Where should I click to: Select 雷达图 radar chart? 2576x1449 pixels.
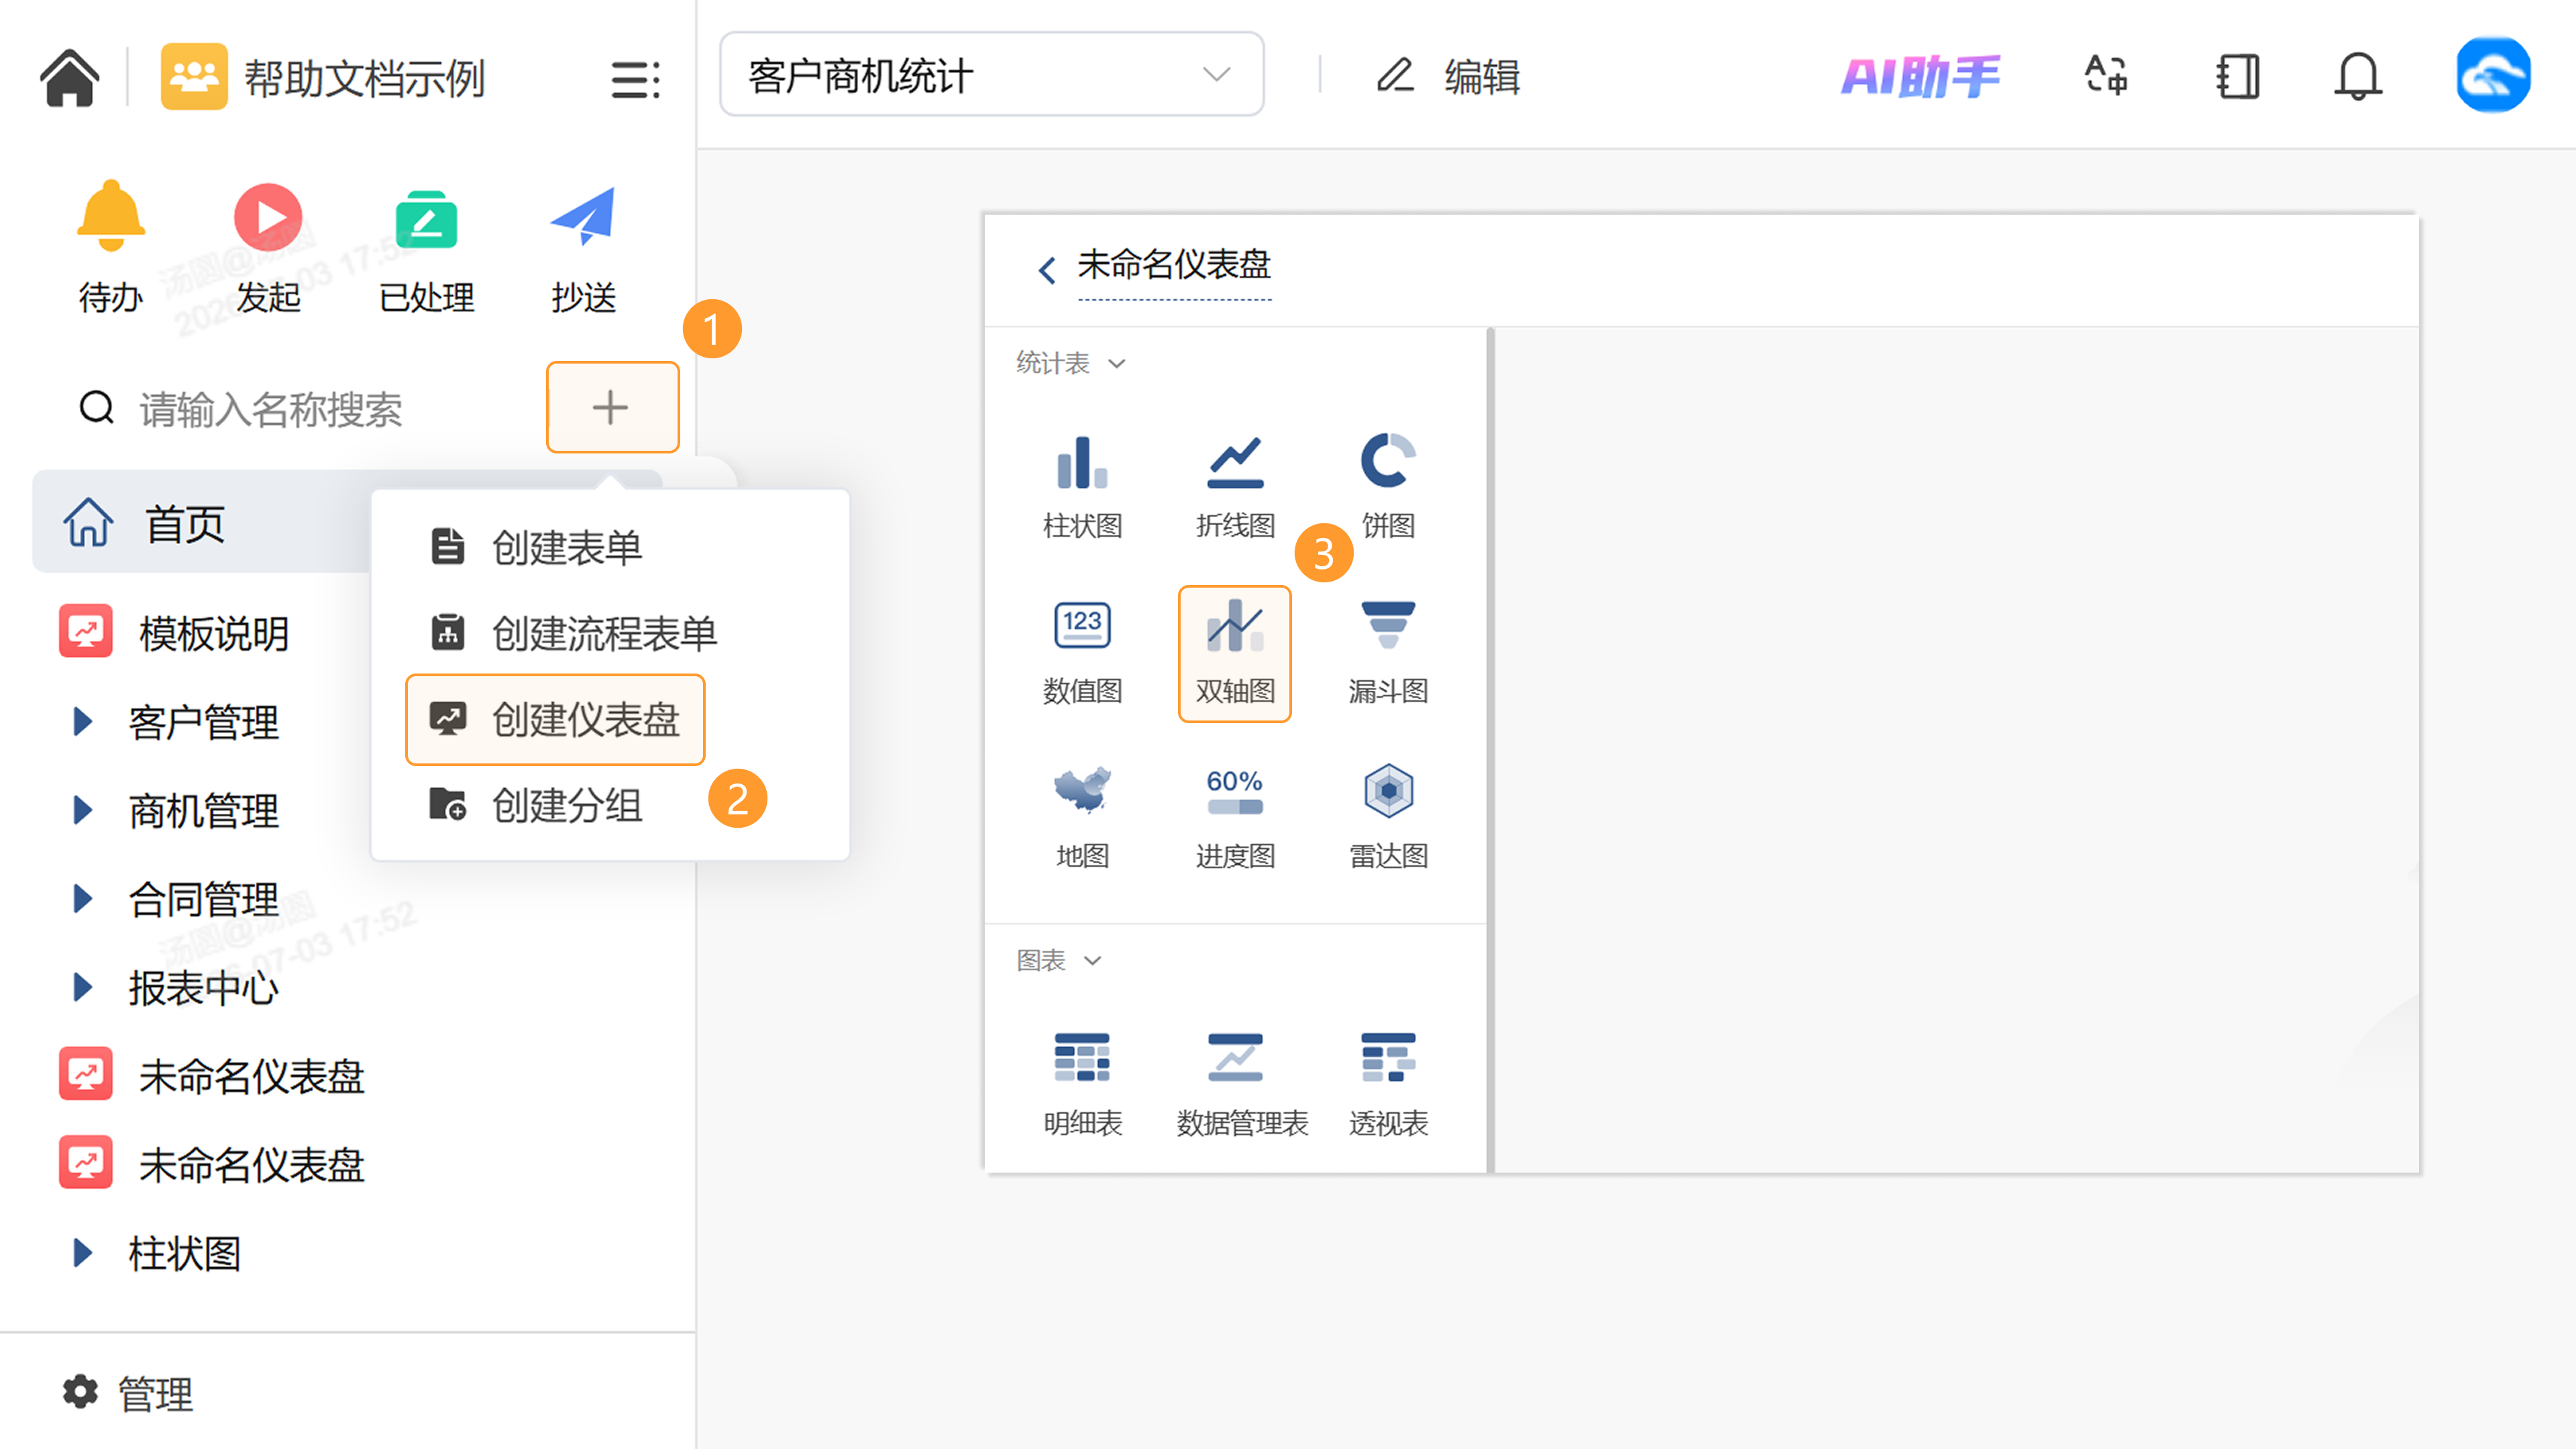1388,818
